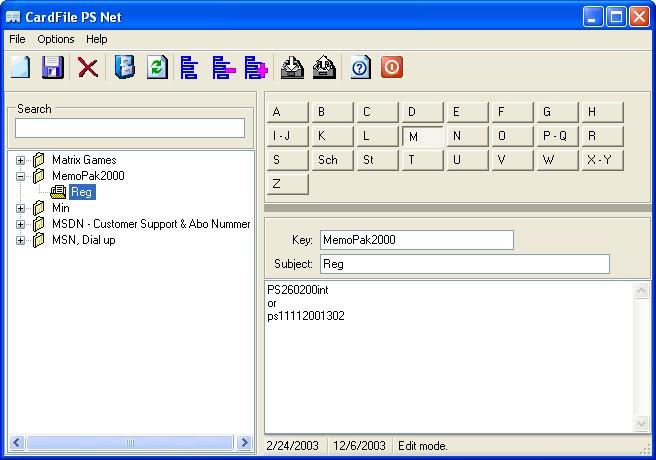Click the 12/6/2003 status bar date
The image size is (656, 460).
pos(359,446)
